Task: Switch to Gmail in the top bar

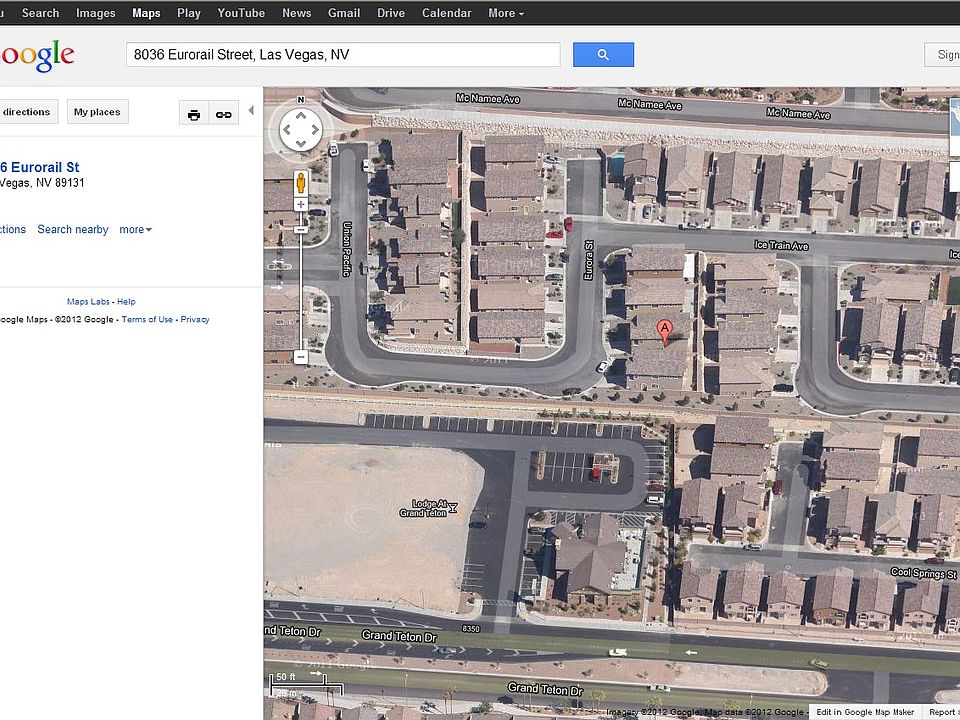Action: click(x=344, y=13)
